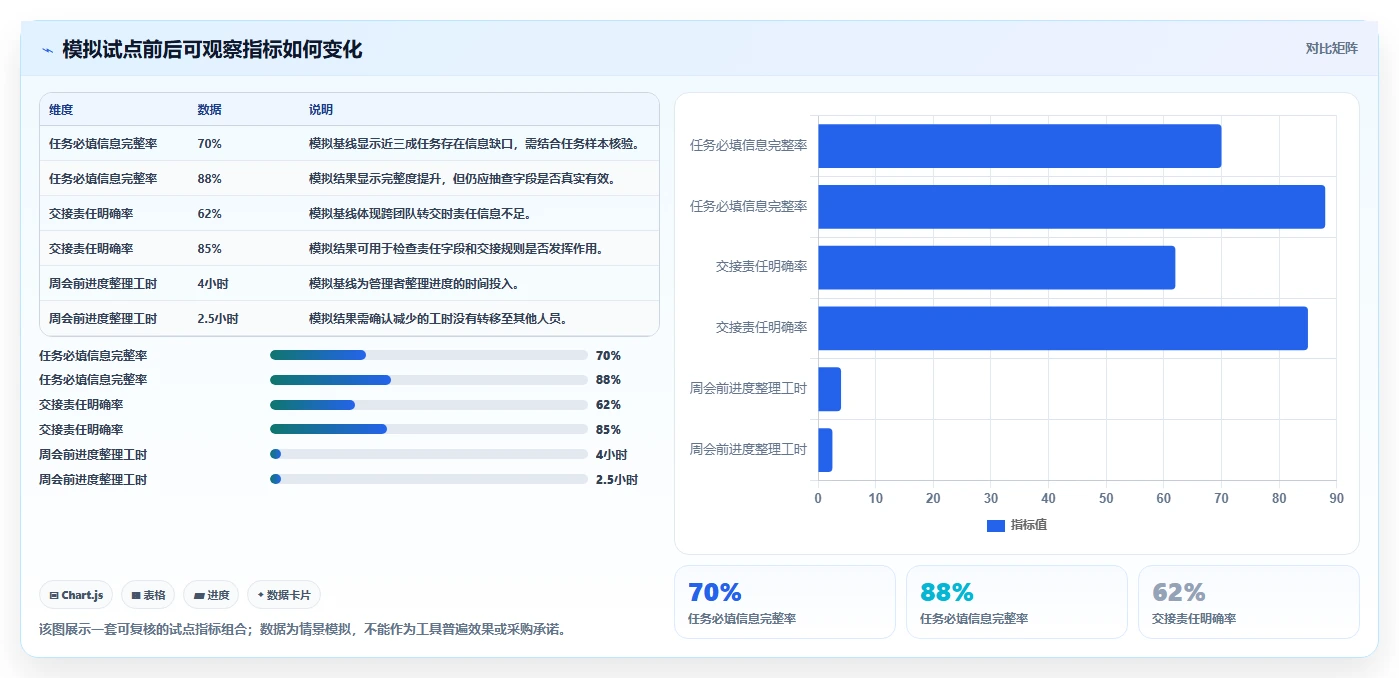Click the 2.5小时 cell in the table
Viewport: 1399px width, 678px height.
(218, 319)
